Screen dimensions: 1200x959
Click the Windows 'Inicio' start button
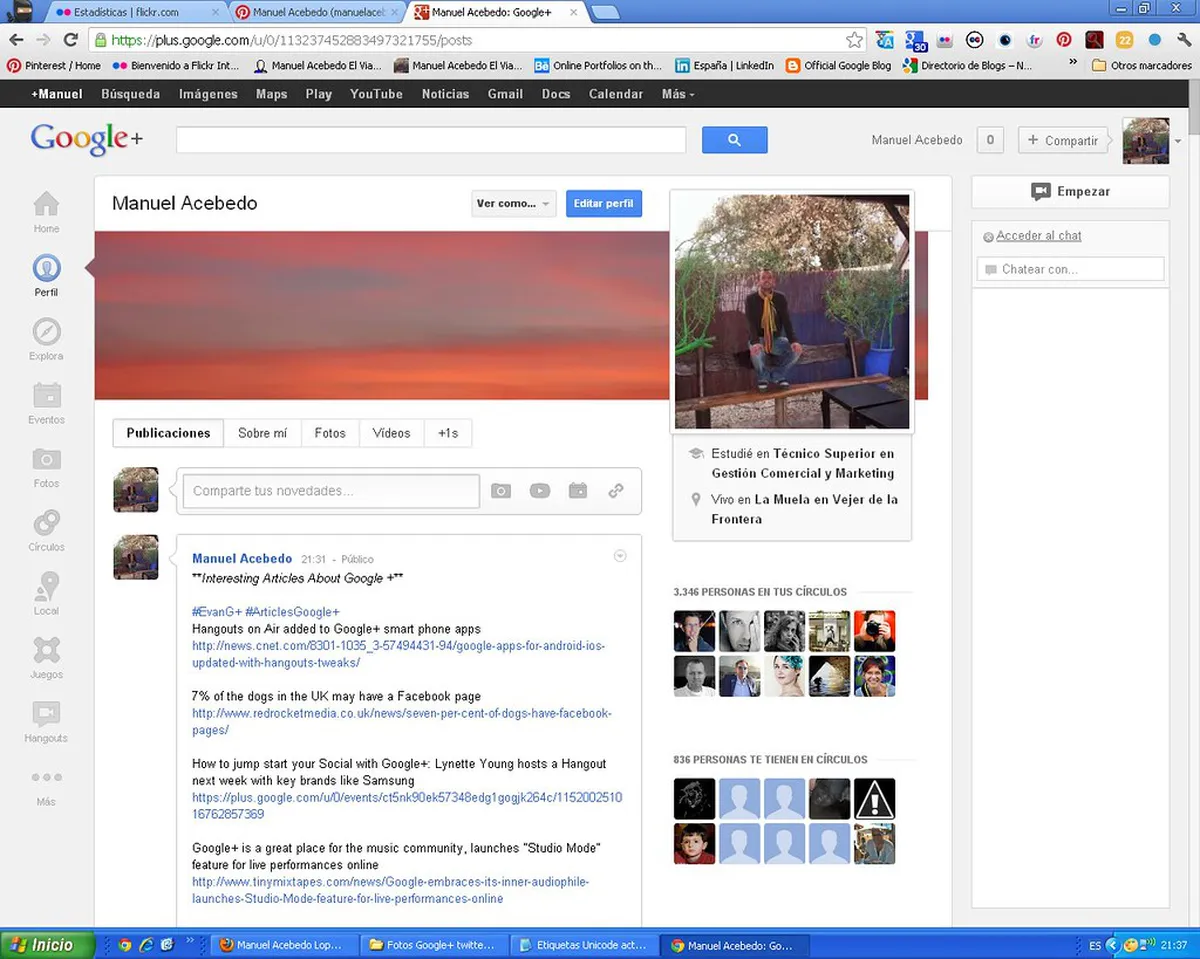click(46, 944)
